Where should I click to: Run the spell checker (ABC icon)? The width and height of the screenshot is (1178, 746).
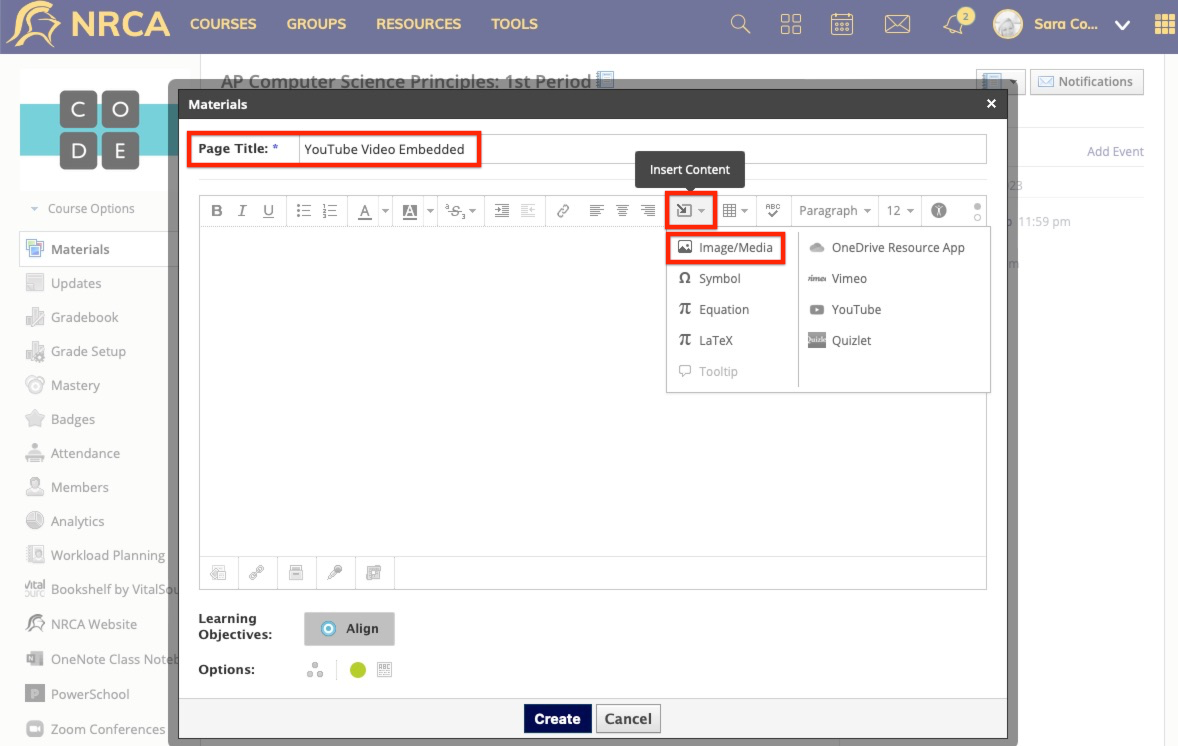(773, 210)
